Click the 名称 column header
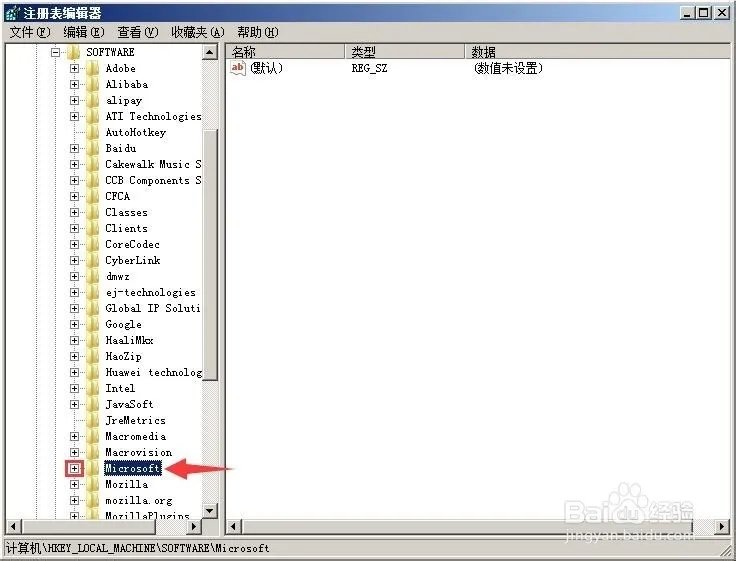This screenshot has height=561, width=736. coord(286,52)
